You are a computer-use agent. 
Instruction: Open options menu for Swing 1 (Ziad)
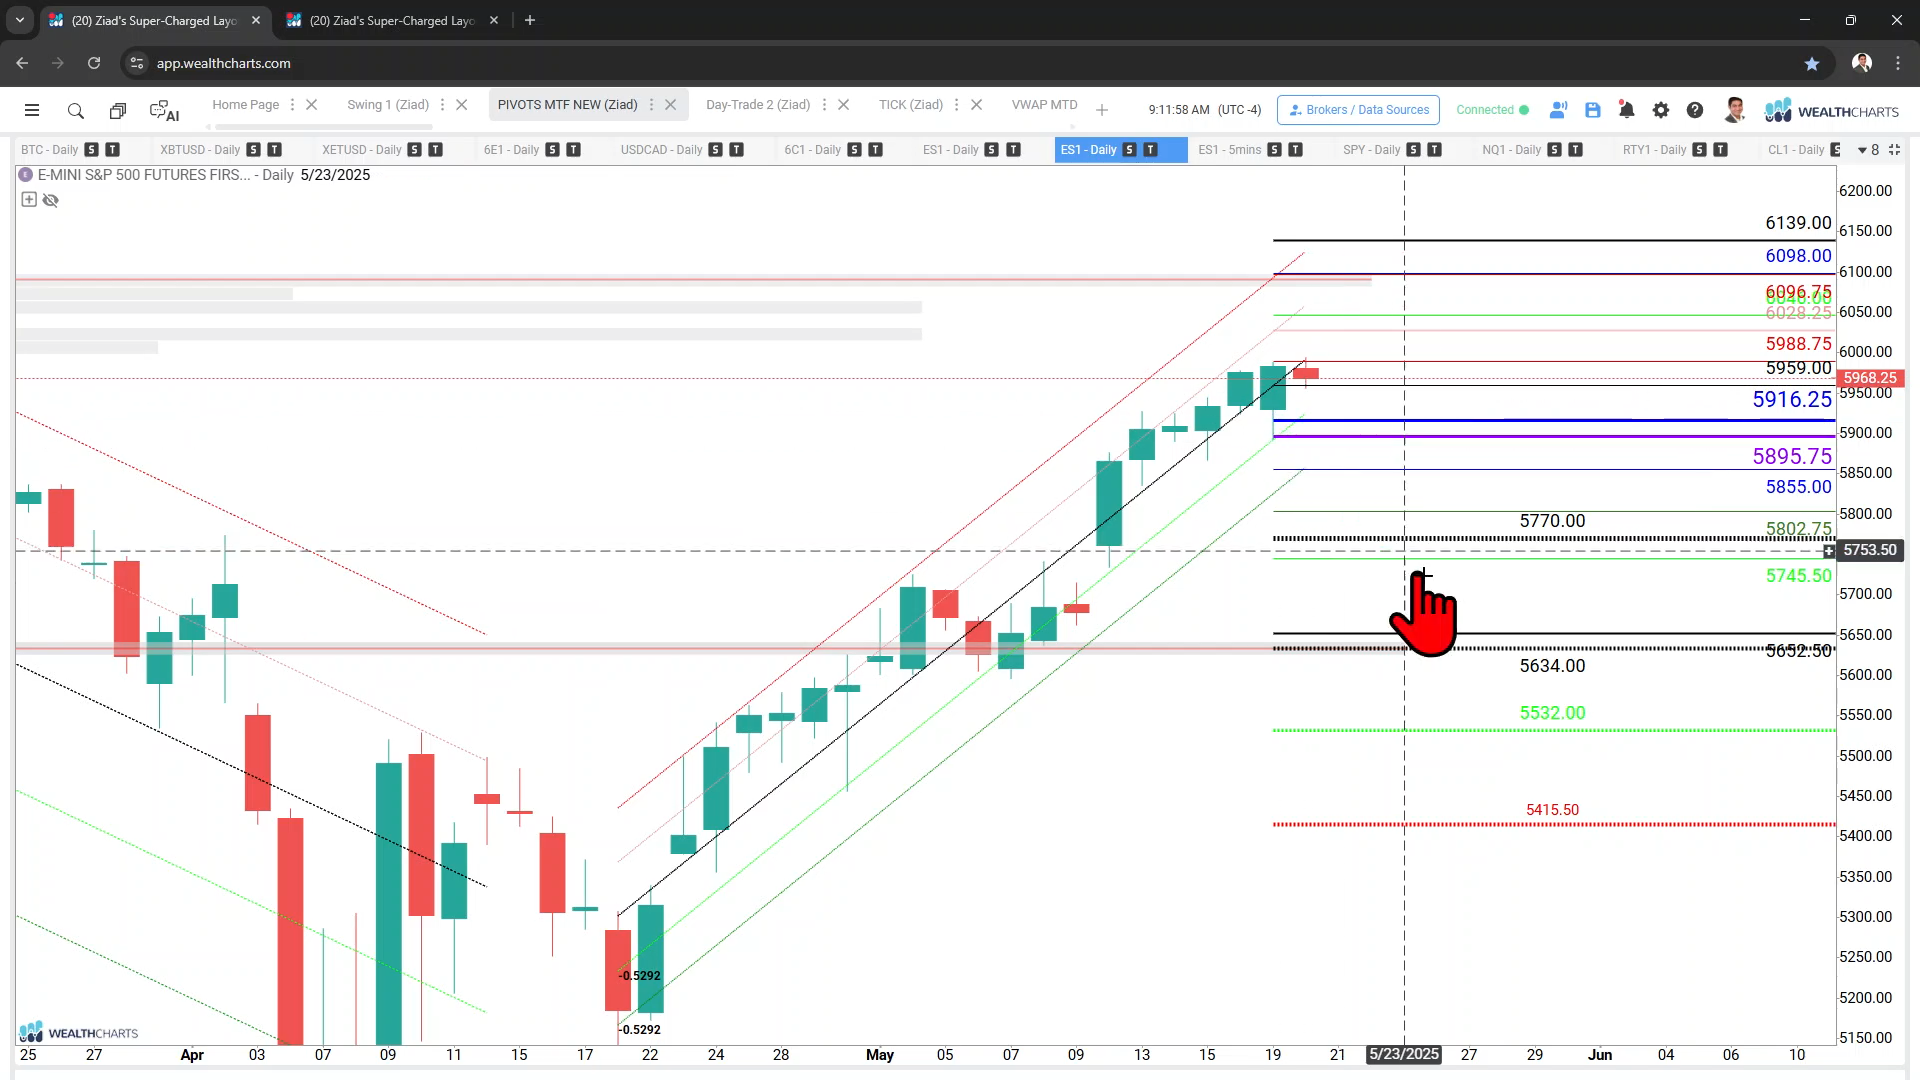coord(442,105)
